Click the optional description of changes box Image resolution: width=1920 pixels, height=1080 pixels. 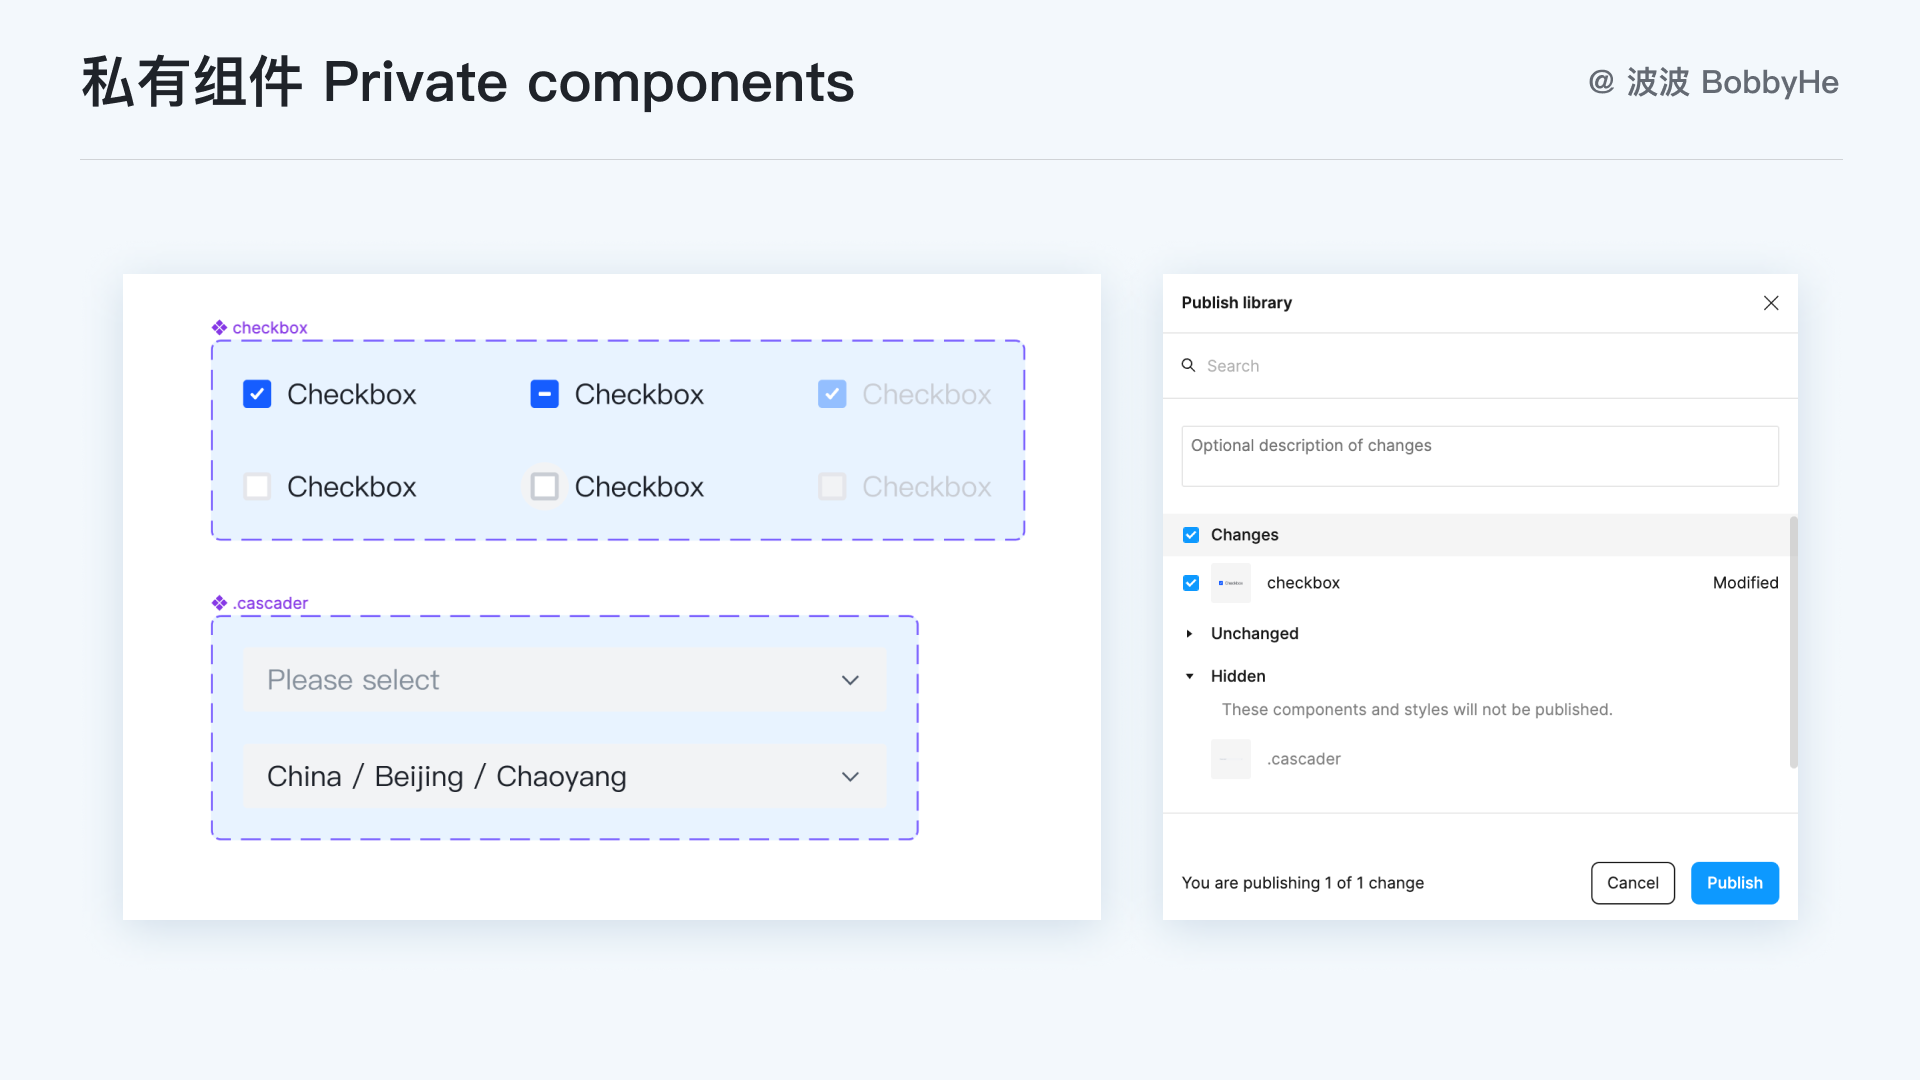click(x=1480, y=456)
